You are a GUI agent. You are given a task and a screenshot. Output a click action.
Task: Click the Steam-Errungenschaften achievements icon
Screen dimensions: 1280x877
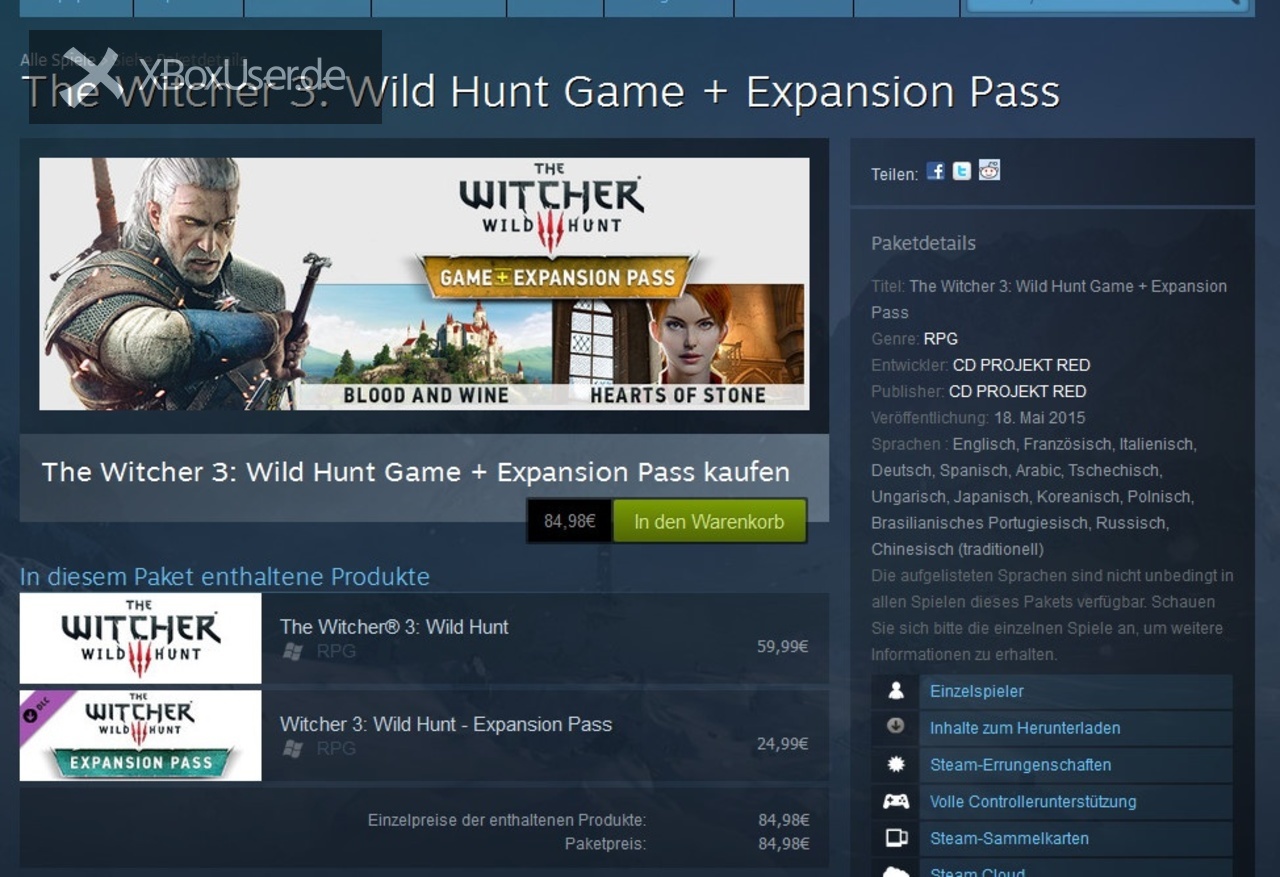click(896, 764)
